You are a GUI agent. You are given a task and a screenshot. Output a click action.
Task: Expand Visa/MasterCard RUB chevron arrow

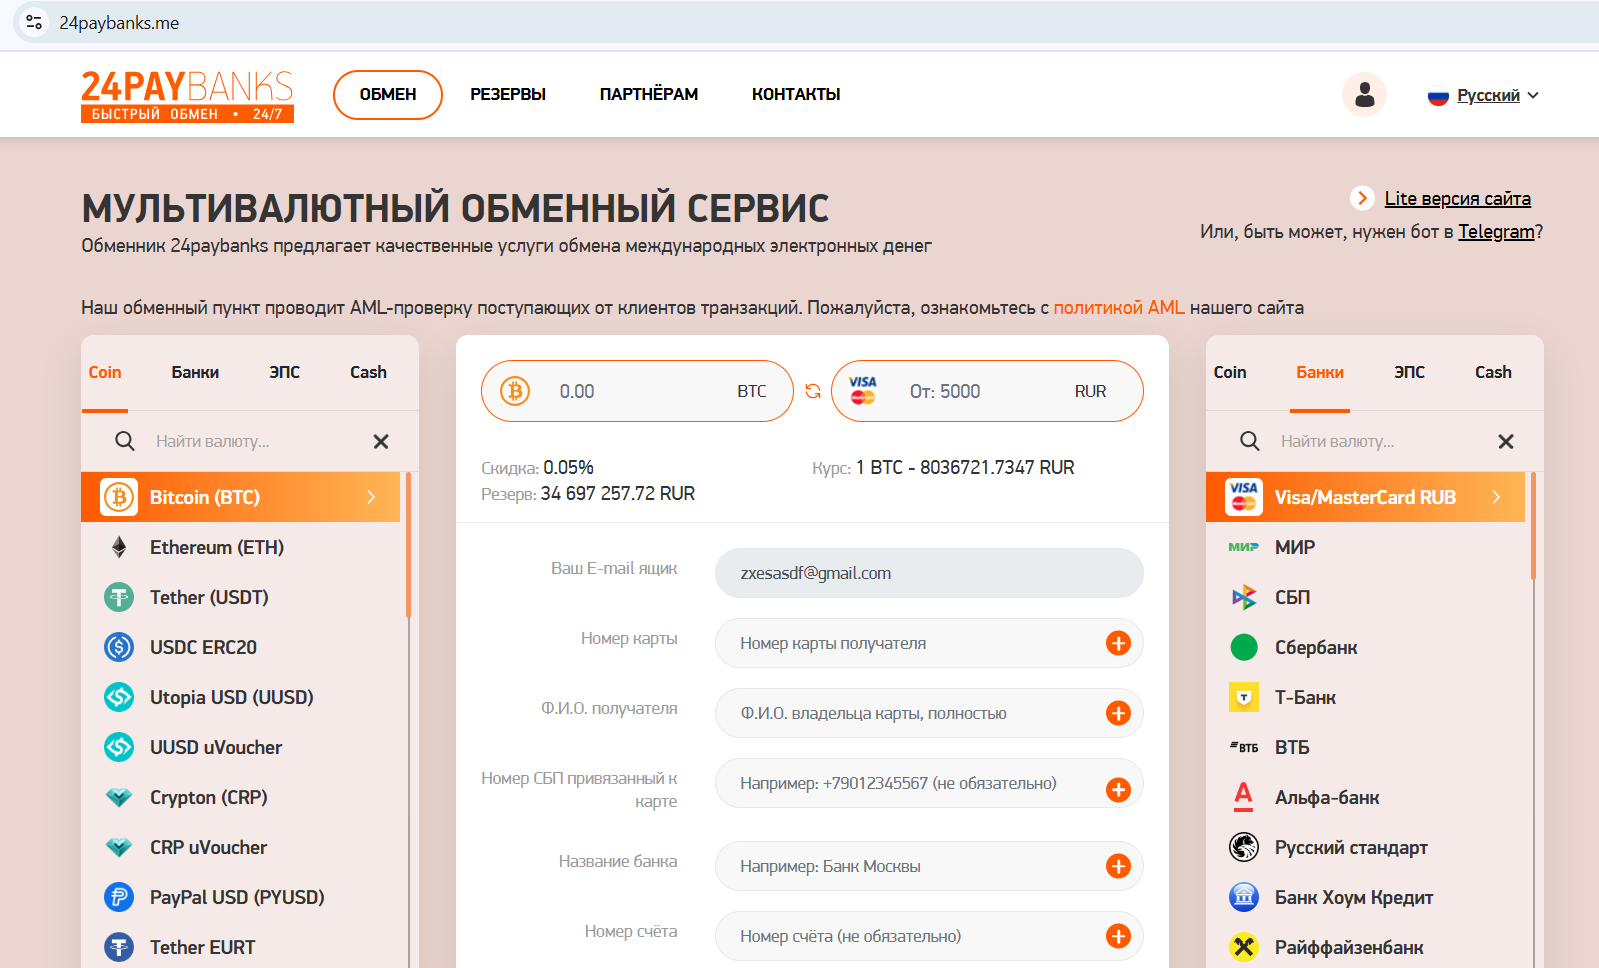1496,497
